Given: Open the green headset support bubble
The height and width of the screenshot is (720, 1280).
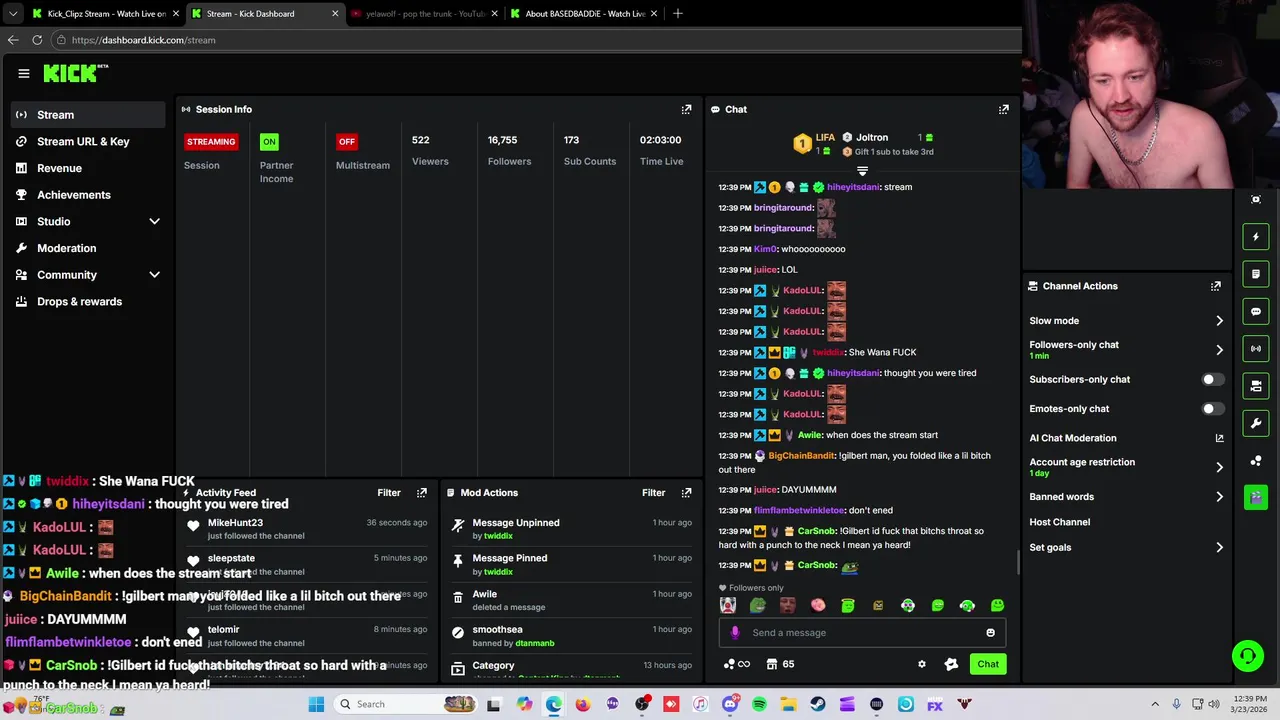Looking at the screenshot, I should [1247, 656].
